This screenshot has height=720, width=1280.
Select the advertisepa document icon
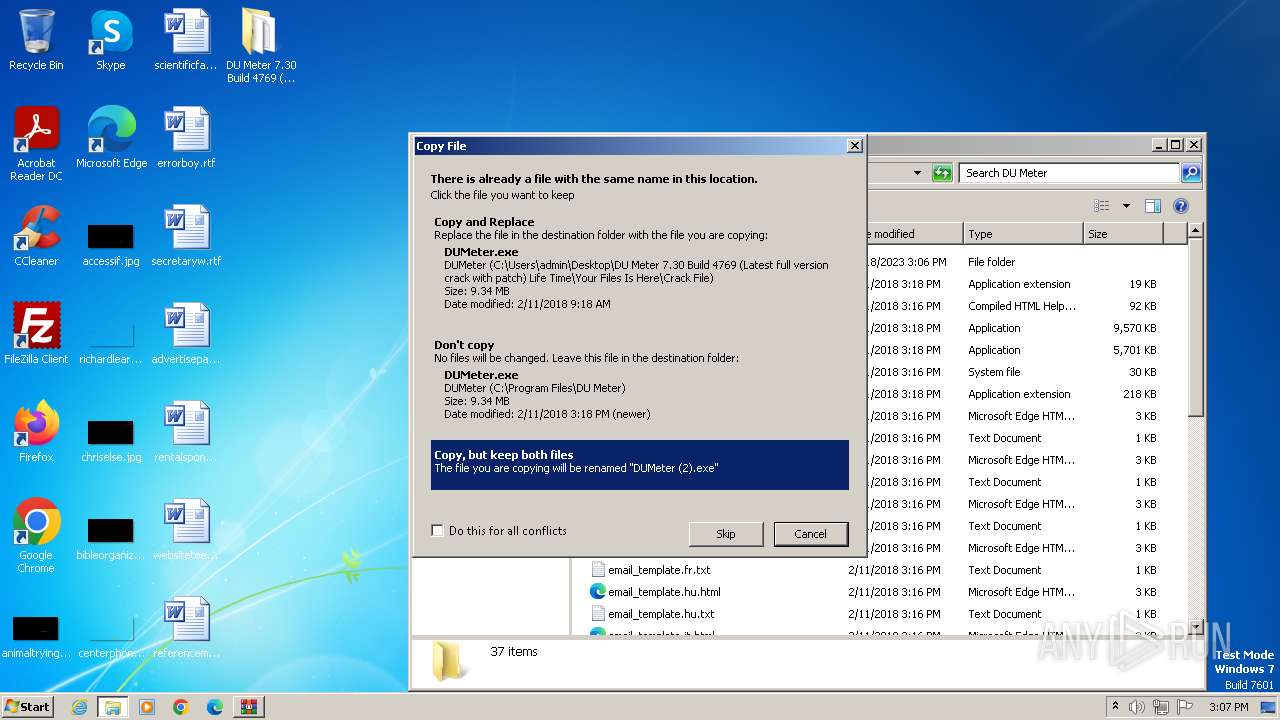[186, 334]
